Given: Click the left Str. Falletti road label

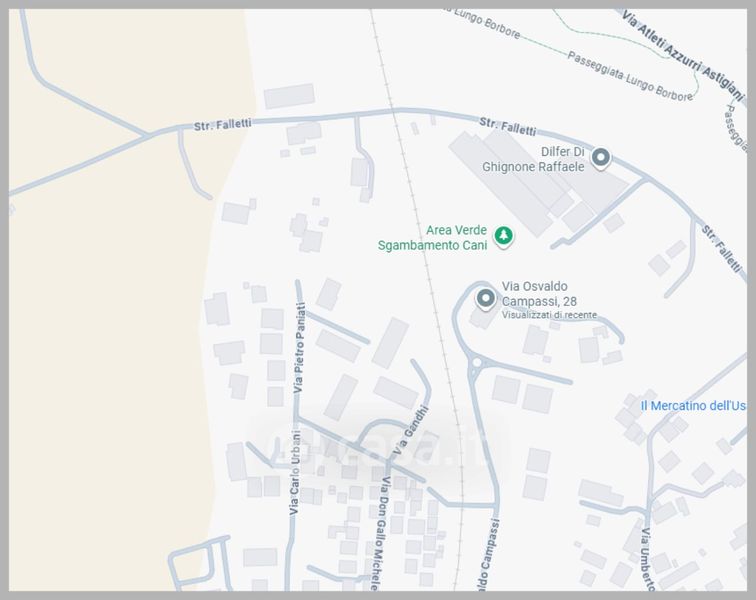Looking at the screenshot, I should pyautogui.click(x=223, y=125).
